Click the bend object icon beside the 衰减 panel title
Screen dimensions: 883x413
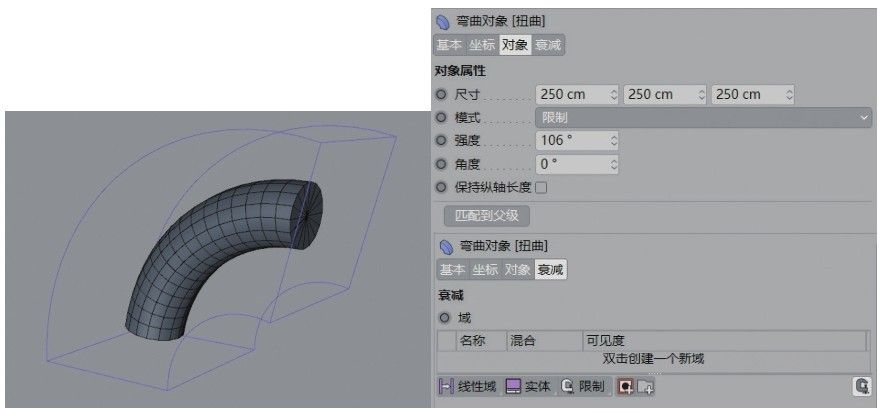click(x=446, y=247)
